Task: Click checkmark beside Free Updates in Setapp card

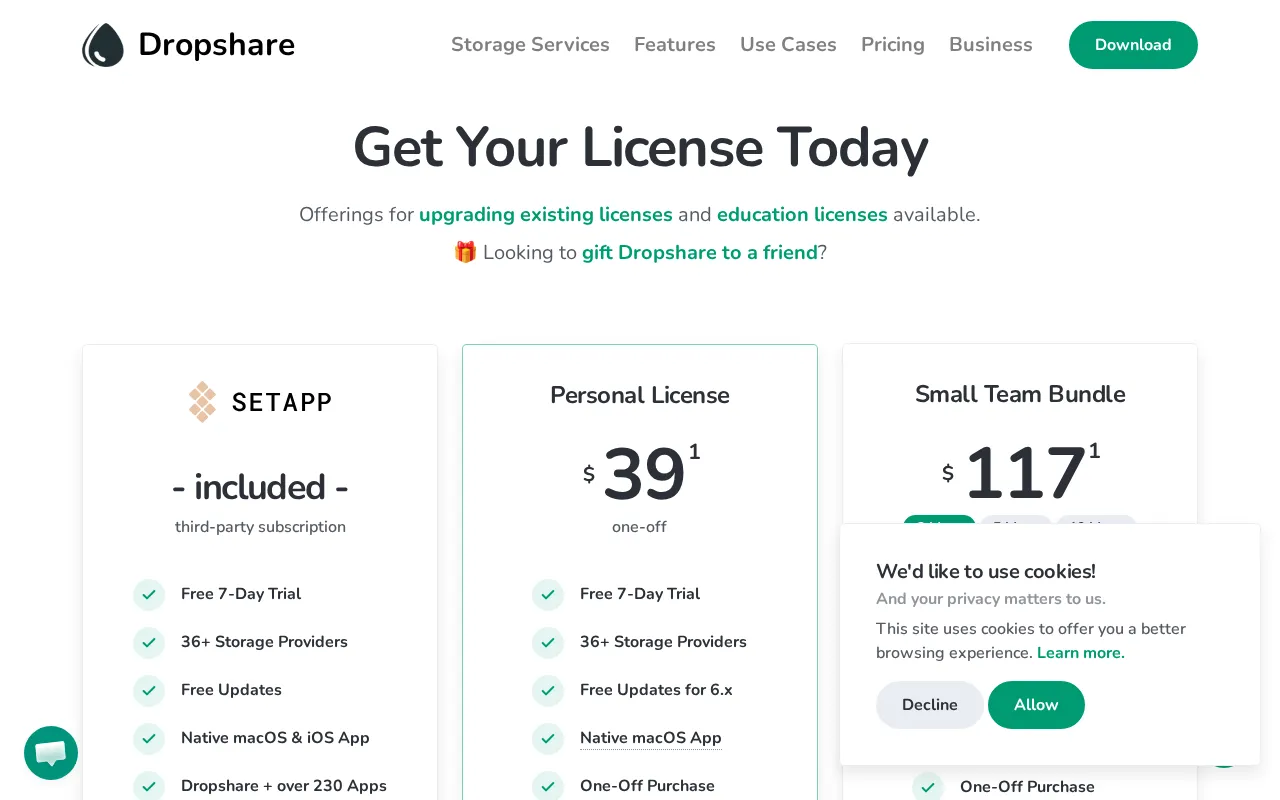Action: (x=149, y=690)
